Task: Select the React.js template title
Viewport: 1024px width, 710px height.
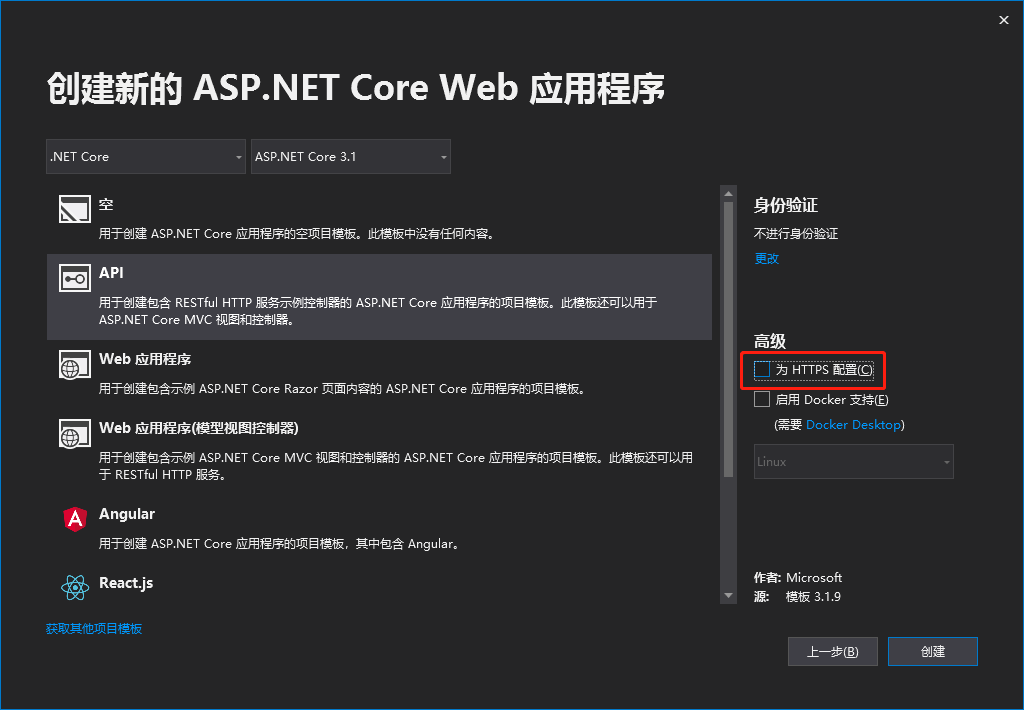Action: click(x=126, y=583)
